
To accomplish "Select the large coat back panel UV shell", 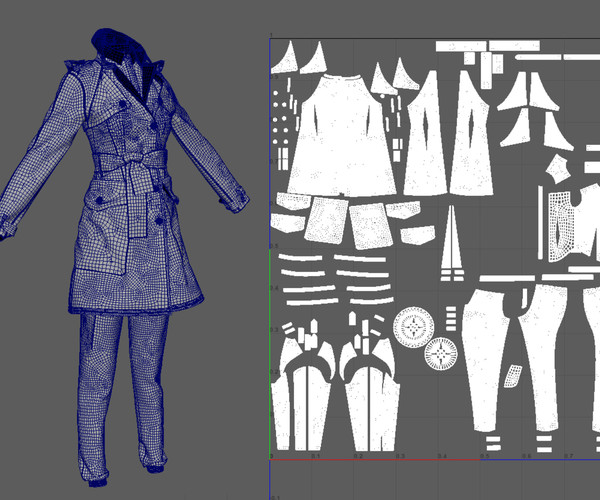I will 341,135.
